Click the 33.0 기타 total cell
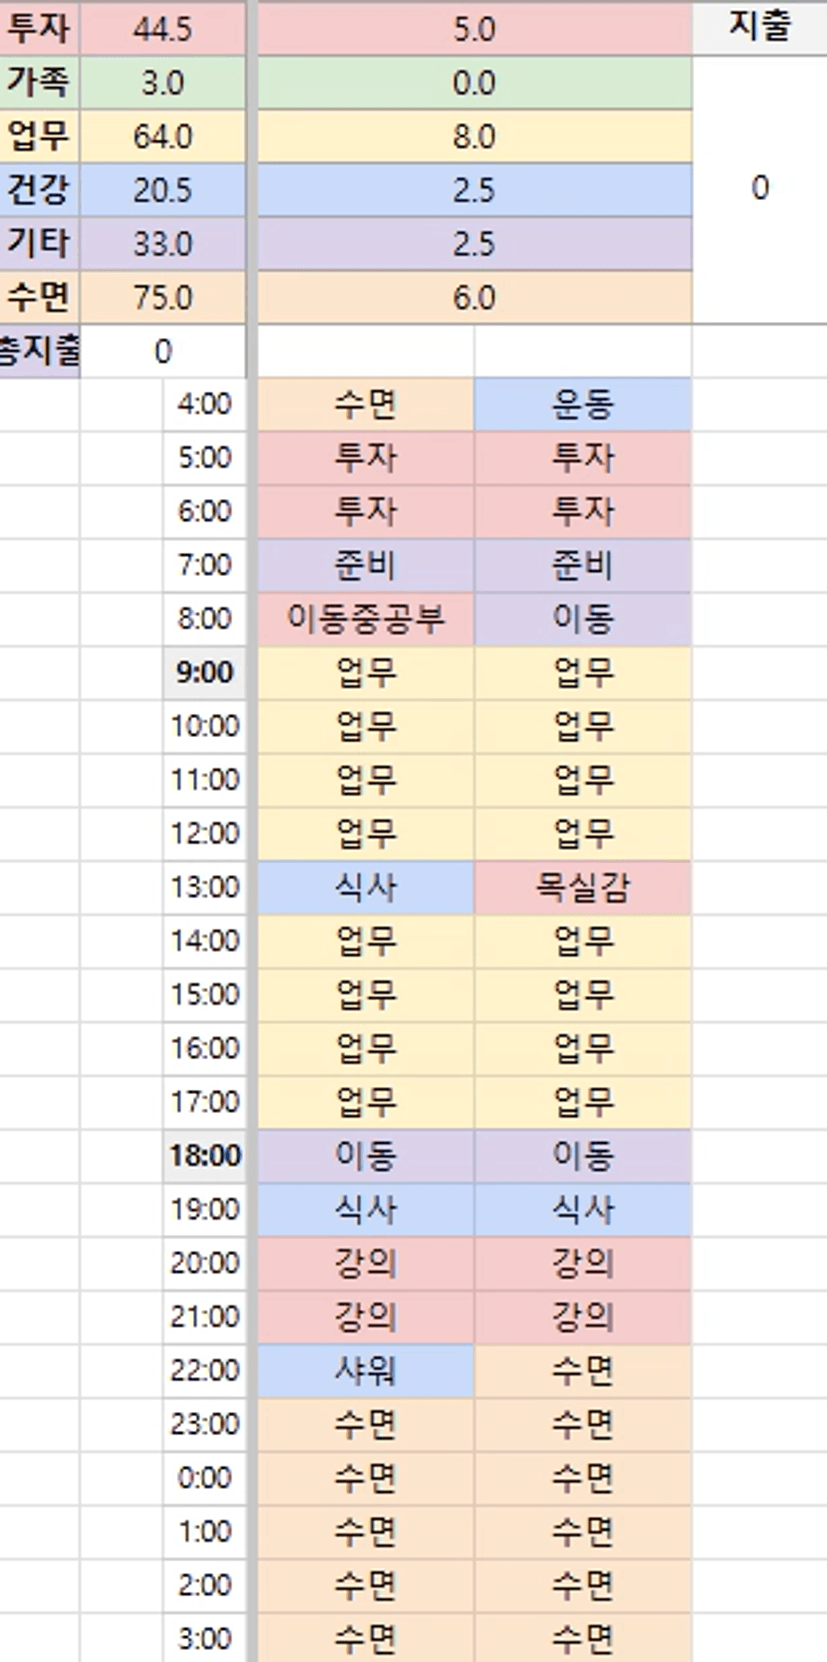The height and width of the screenshot is (1662, 827). coord(163,244)
